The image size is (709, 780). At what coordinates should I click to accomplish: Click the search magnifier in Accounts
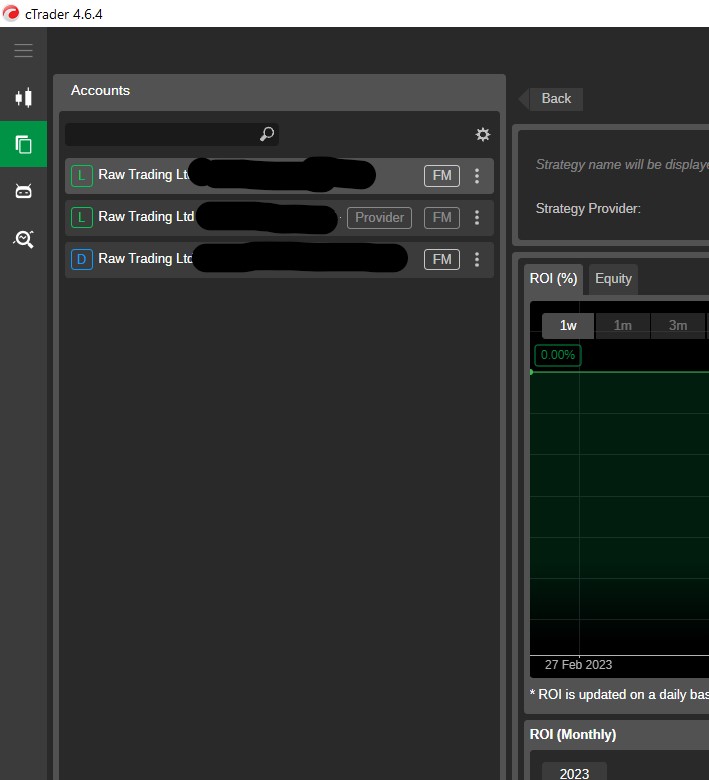pyautogui.click(x=267, y=134)
